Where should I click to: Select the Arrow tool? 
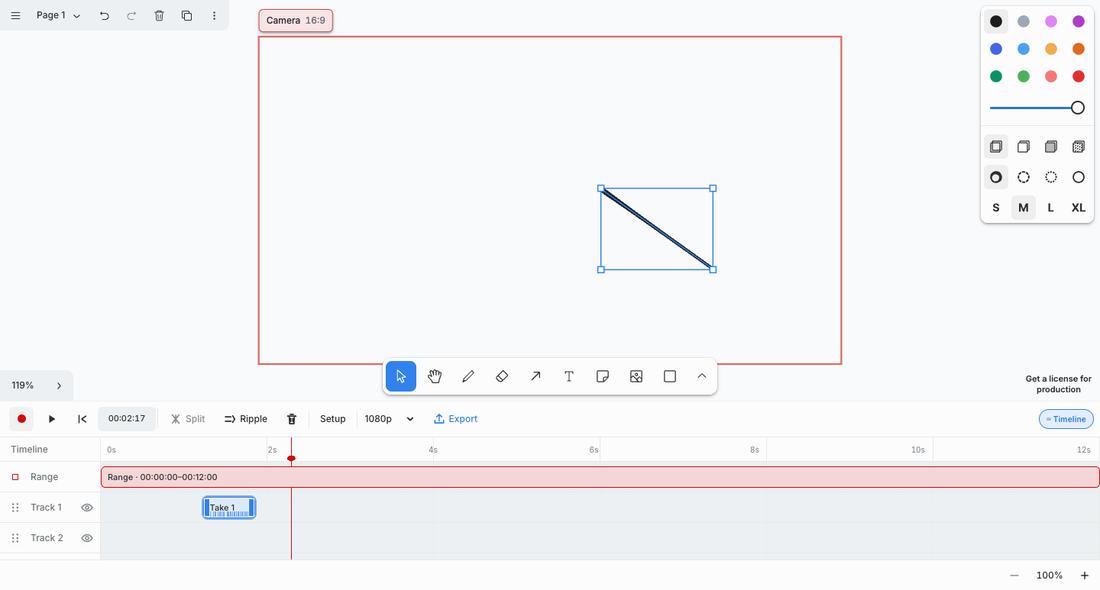[535, 377]
